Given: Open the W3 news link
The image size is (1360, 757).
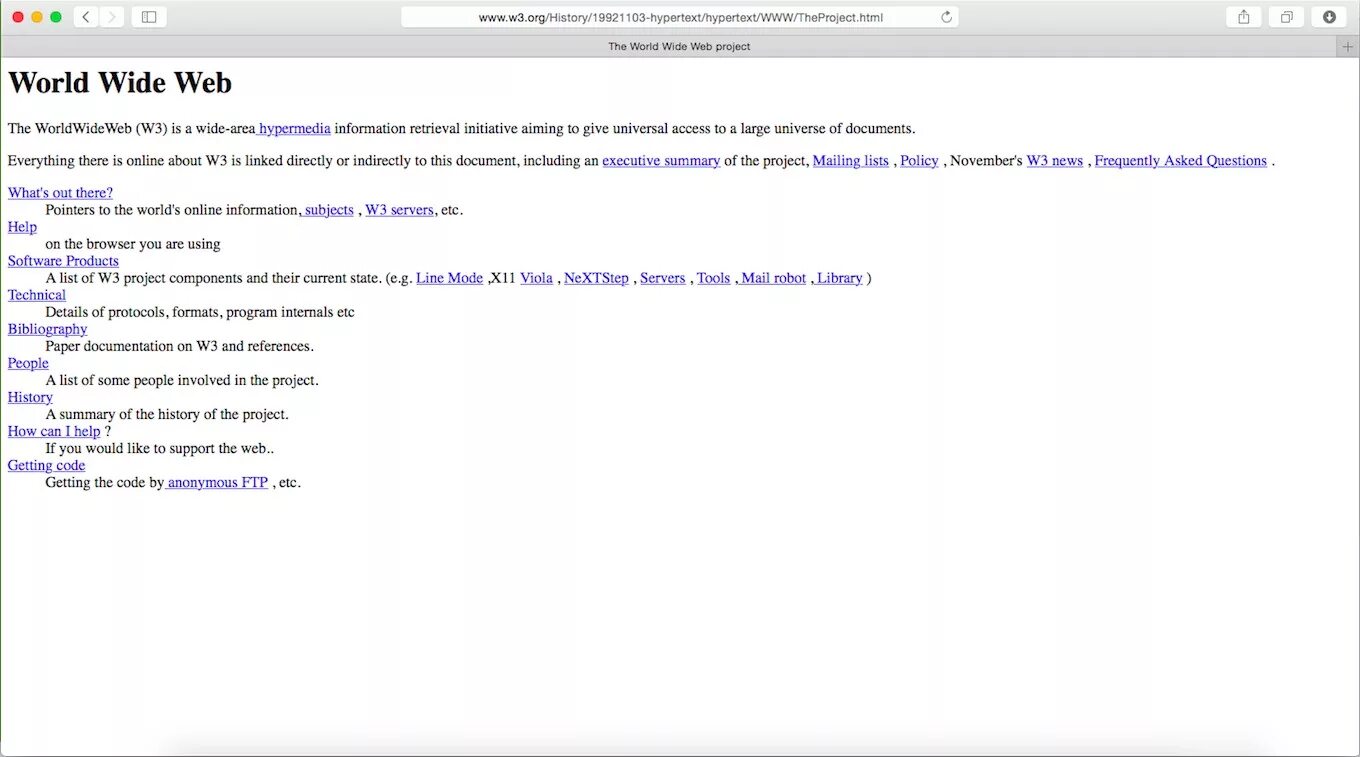Looking at the screenshot, I should 1054,160.
